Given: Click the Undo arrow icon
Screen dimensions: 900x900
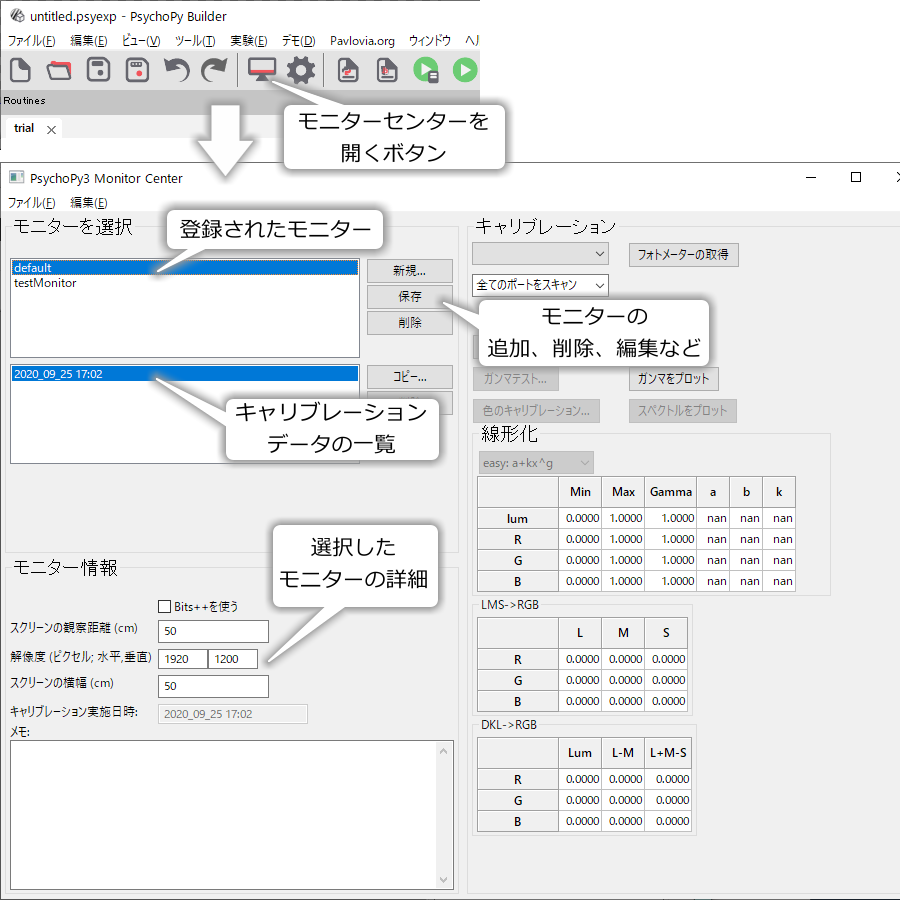Looking at the screenshot, I should point(176,71).
